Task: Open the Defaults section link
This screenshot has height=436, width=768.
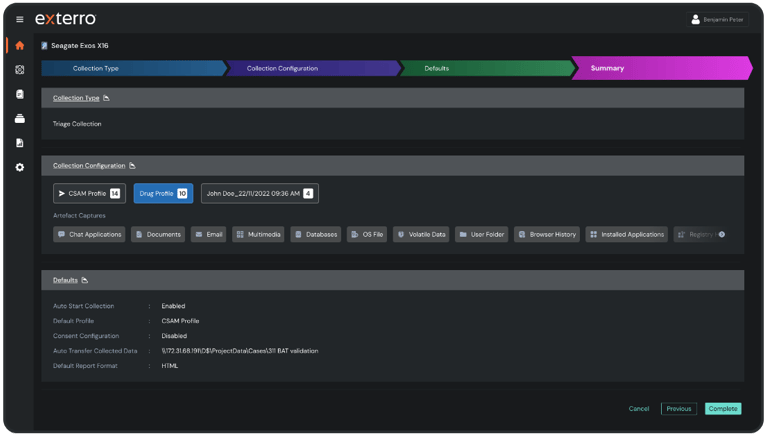Action: [x=65, y=280]
